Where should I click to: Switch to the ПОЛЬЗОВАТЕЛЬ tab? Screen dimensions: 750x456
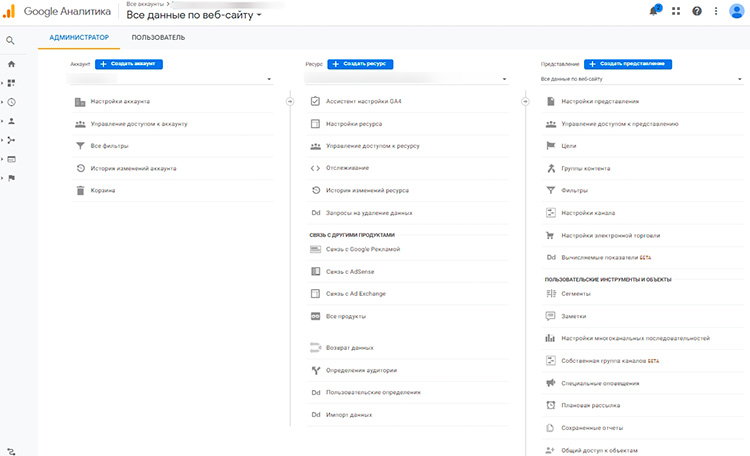point(158,37)
